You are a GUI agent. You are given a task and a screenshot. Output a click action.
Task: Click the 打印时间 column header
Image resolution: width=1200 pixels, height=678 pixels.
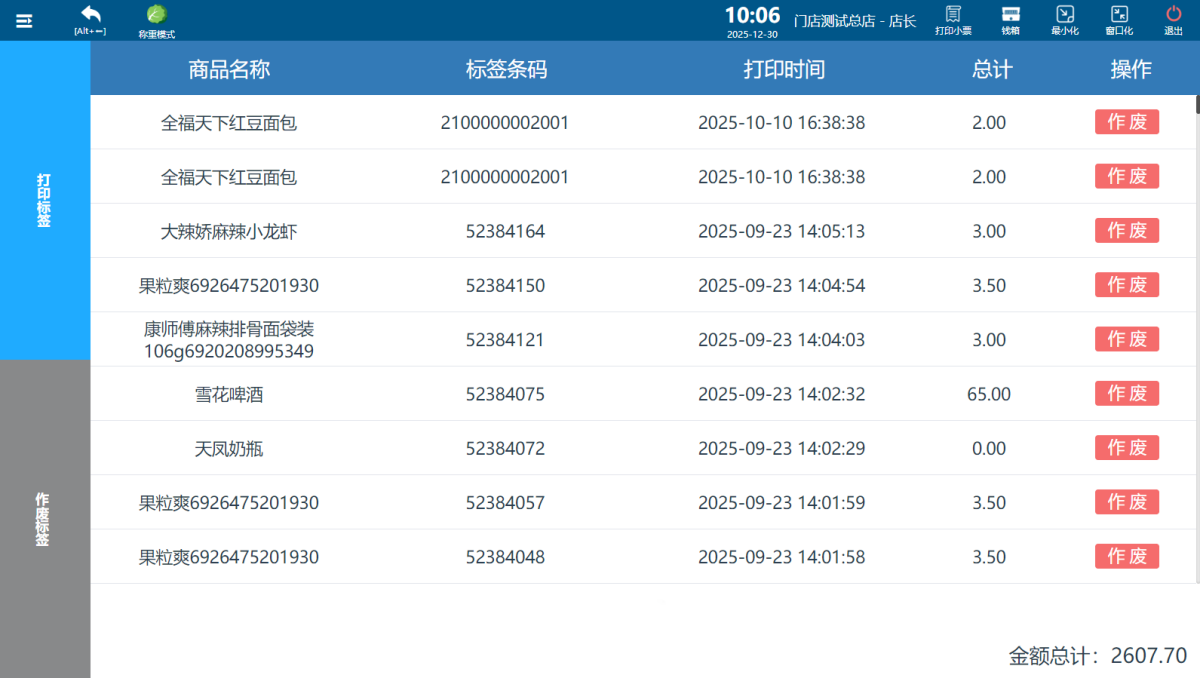pos(784,69)
